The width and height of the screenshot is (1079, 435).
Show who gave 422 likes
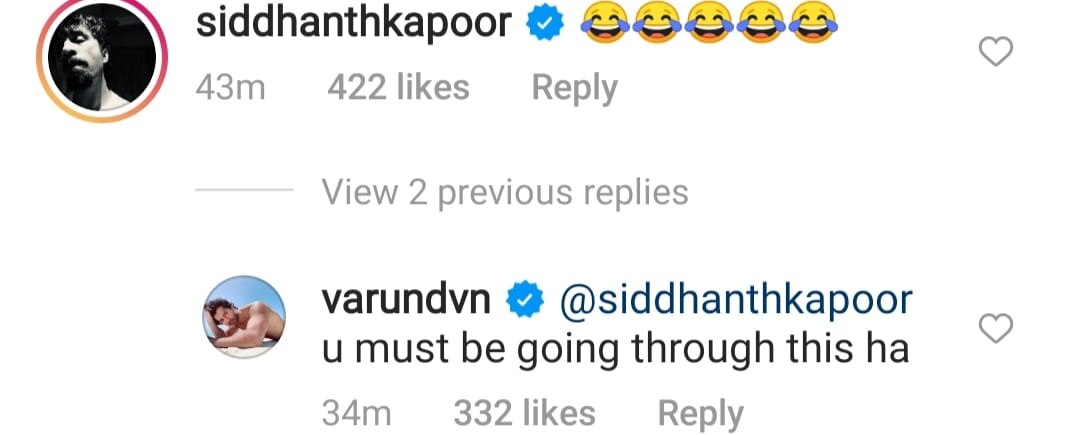tap(398, 88)
